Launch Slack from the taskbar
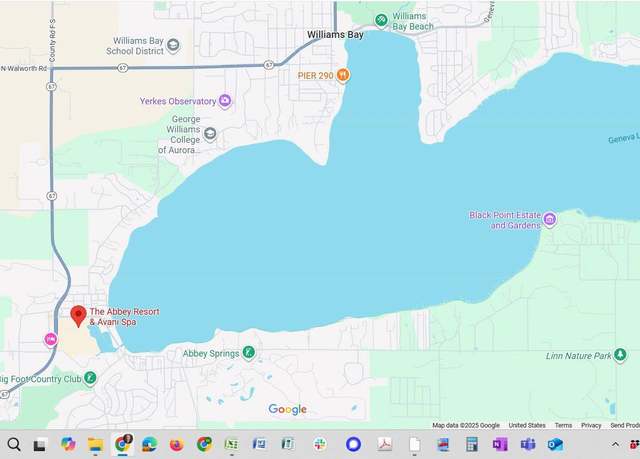The height and width of the screenshot is (459, 640). pos(320,444)
